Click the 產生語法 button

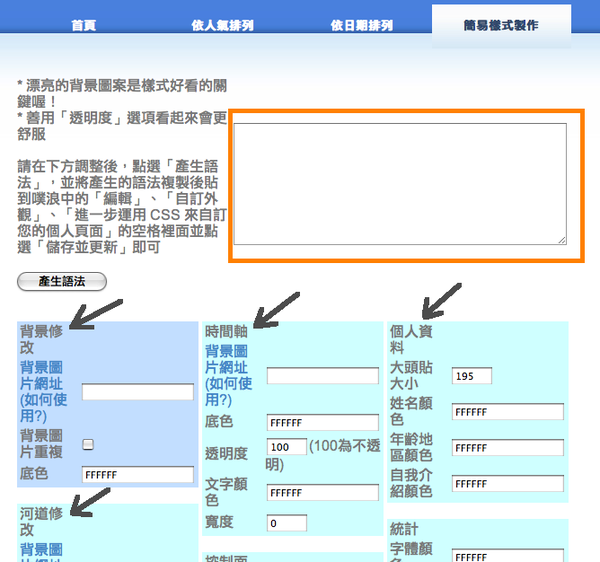[x=62, y=281]
